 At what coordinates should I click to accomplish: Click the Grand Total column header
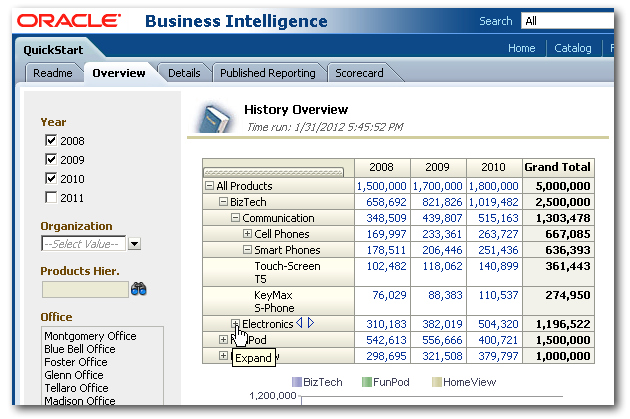coord(557,167)
